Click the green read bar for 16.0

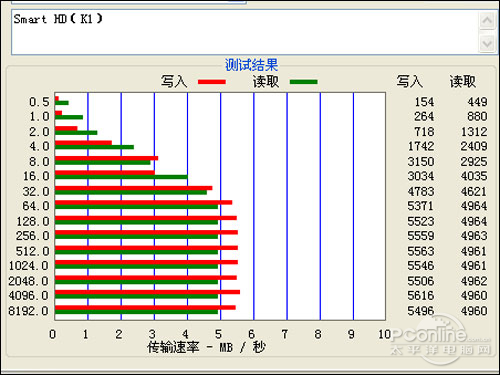click(121, 177)
